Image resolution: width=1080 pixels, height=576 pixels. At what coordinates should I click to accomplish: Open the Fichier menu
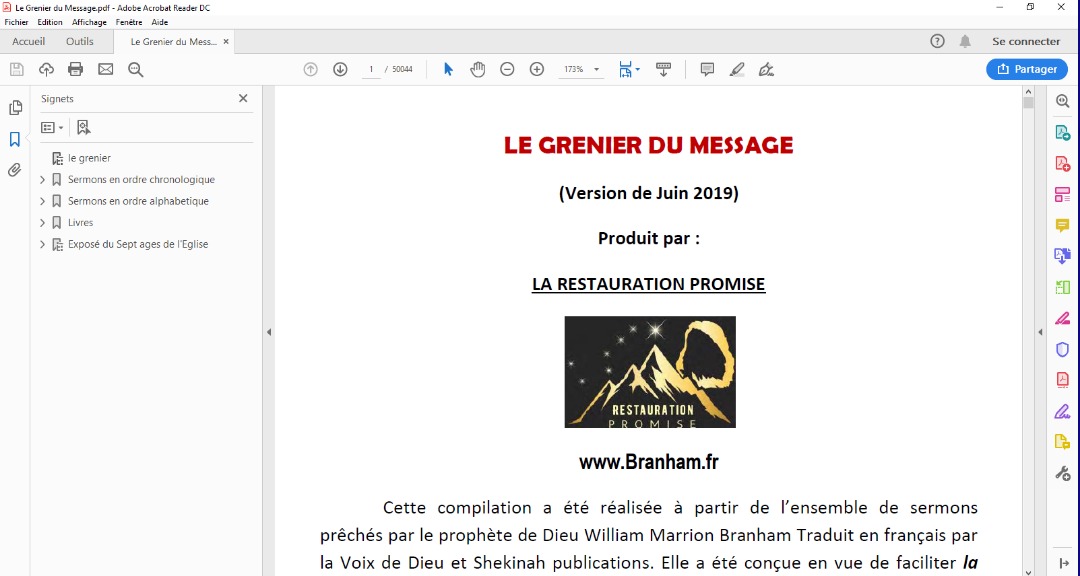click(x=17, y=22)
